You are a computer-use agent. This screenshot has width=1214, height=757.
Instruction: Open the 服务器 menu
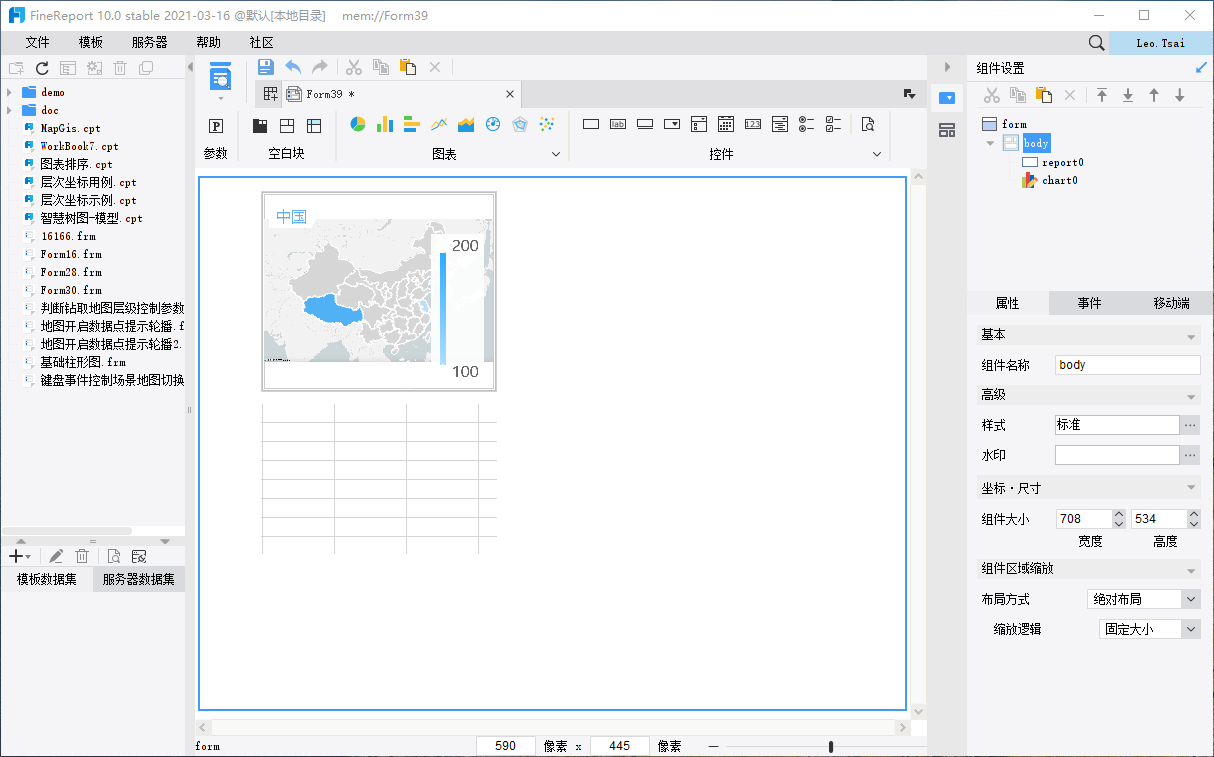tap(150, 42)
